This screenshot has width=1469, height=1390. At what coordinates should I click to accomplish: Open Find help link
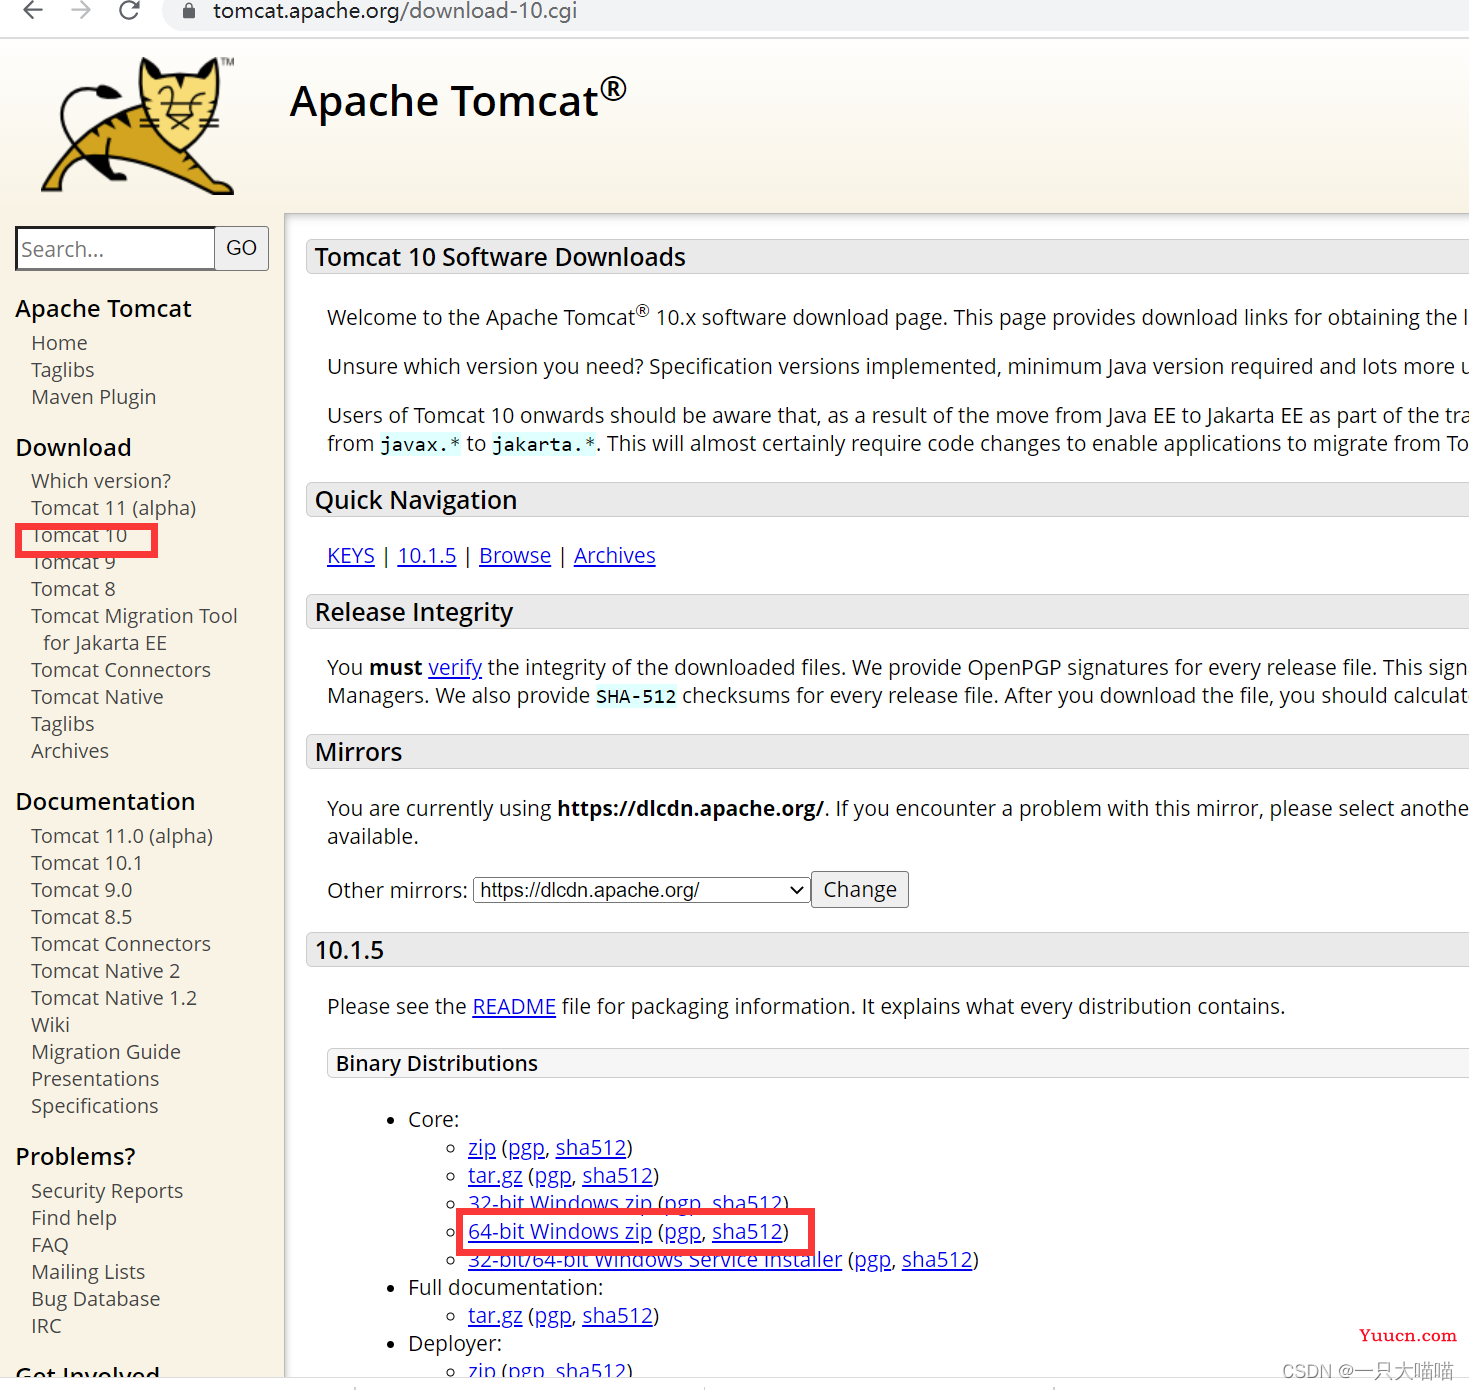coord(74,1218)
